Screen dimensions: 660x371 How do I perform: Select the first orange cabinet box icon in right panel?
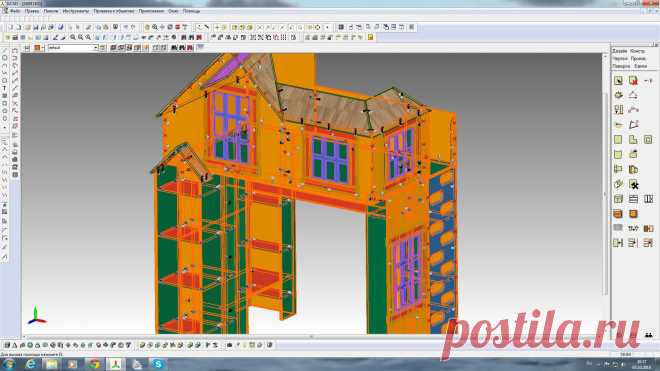tap(618, 214)
